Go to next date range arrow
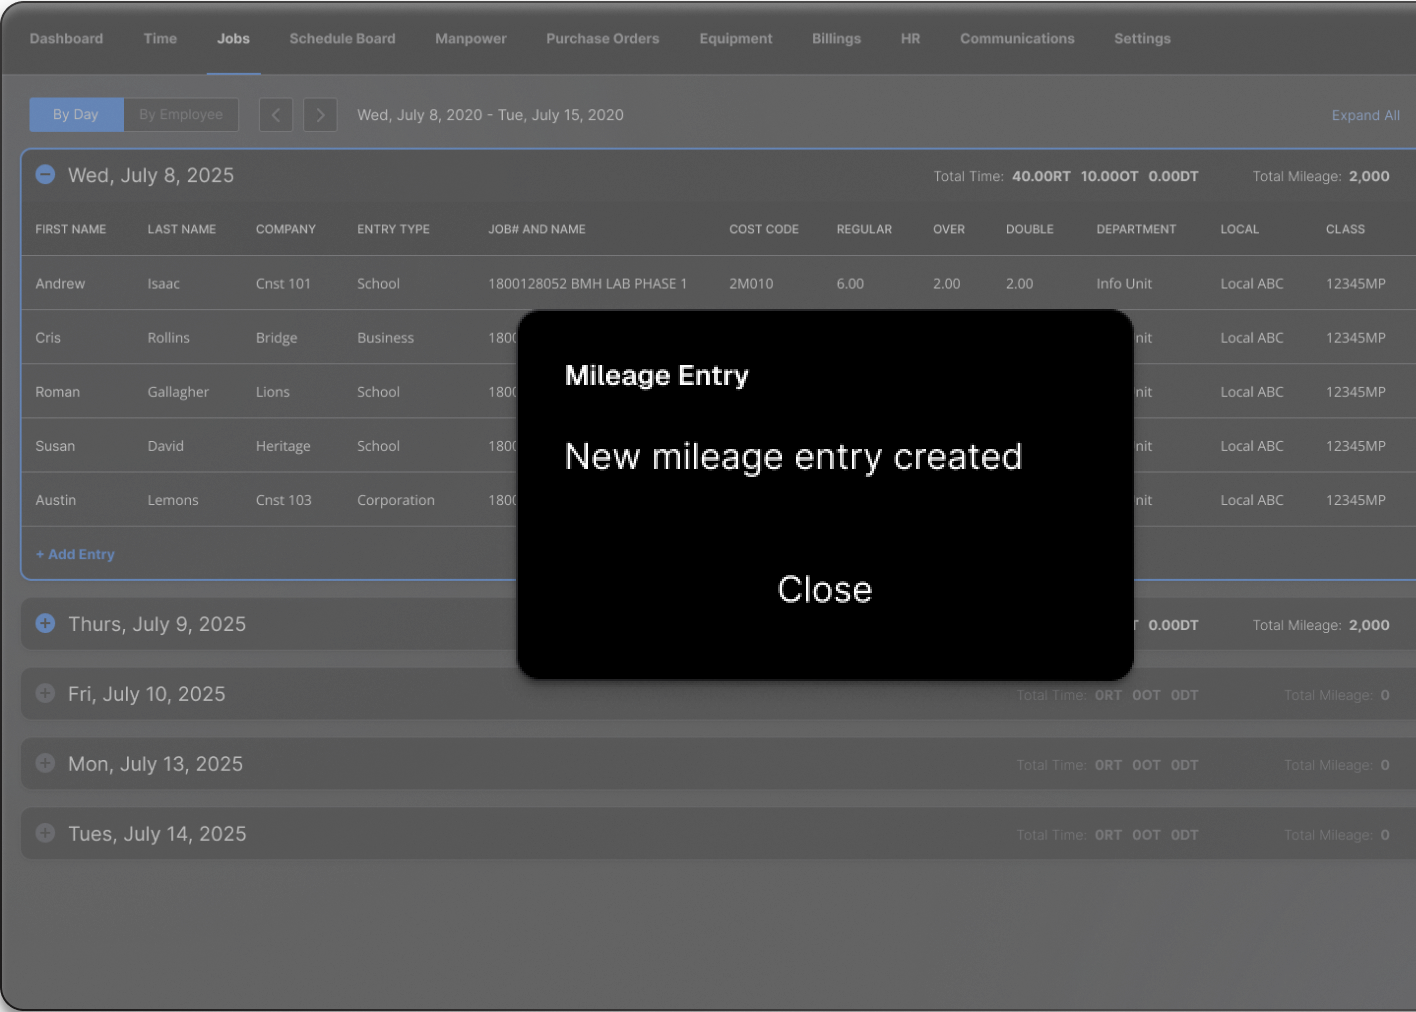1416x1012 pixels. click(x=320, y=115)
